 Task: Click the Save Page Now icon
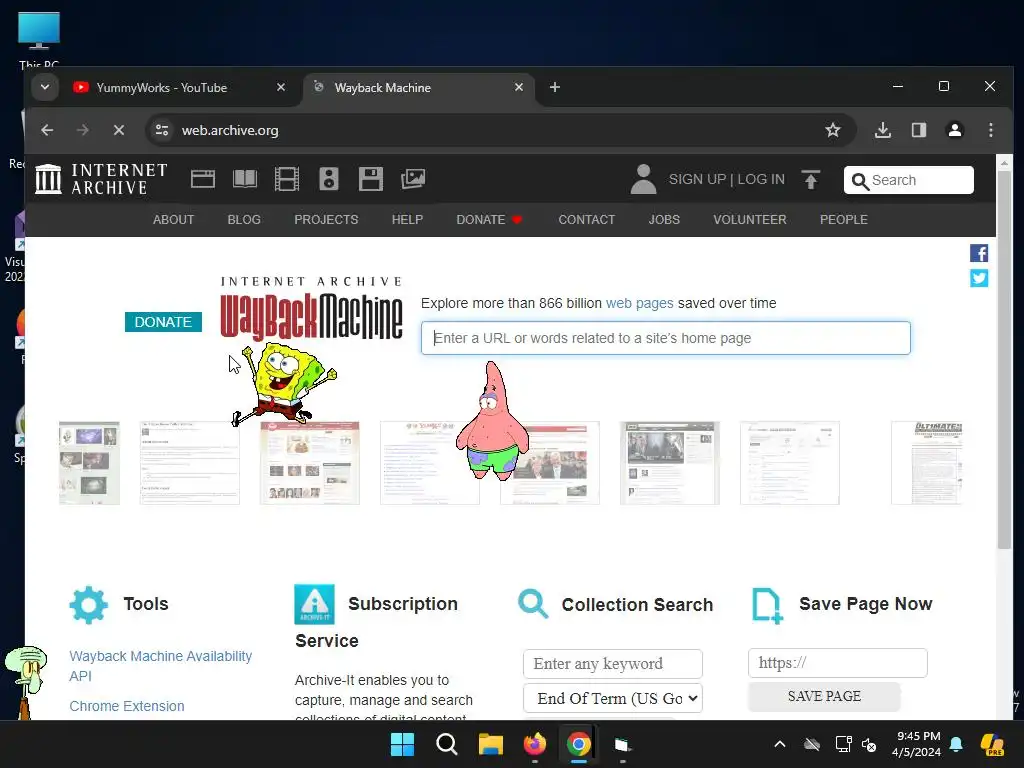pyautogui.click(x=767, y=606)
